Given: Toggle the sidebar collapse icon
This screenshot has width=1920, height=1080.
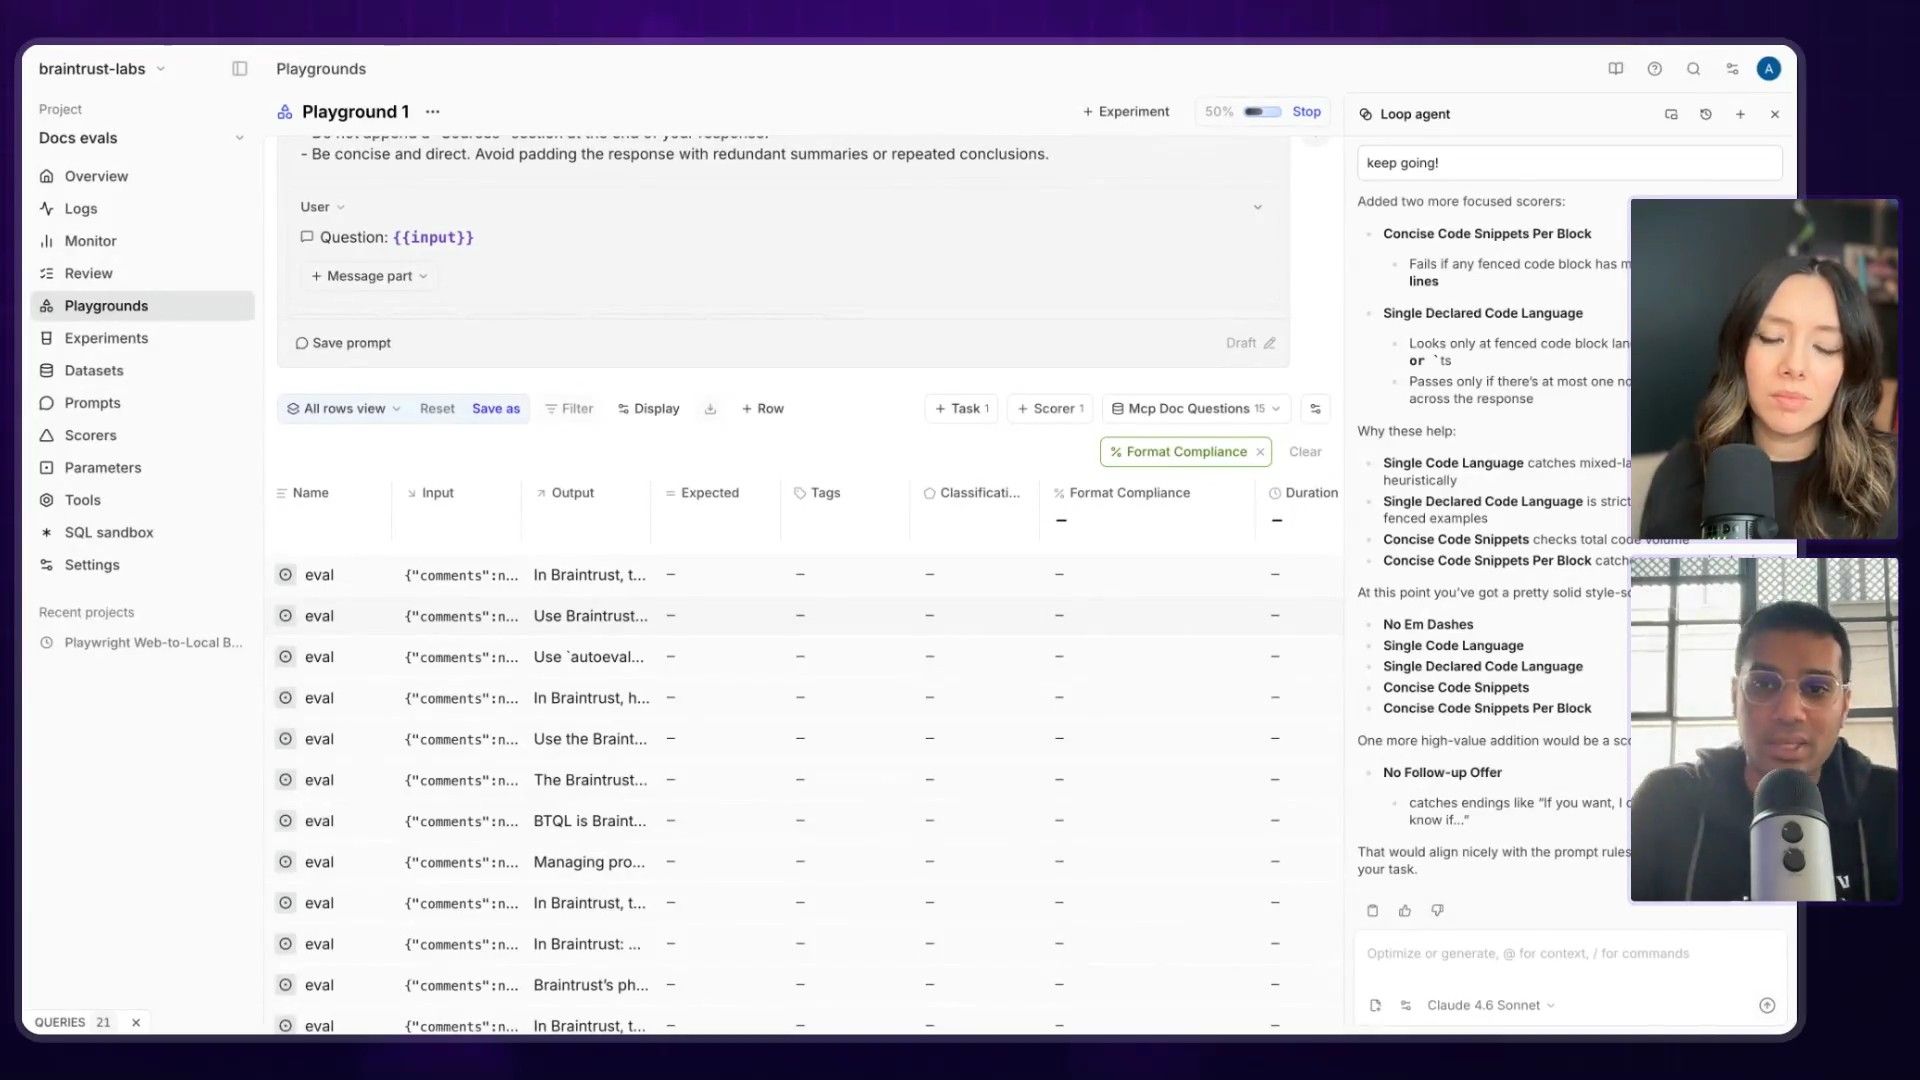Looking at the screenshot, I should [x=239, y=69].
